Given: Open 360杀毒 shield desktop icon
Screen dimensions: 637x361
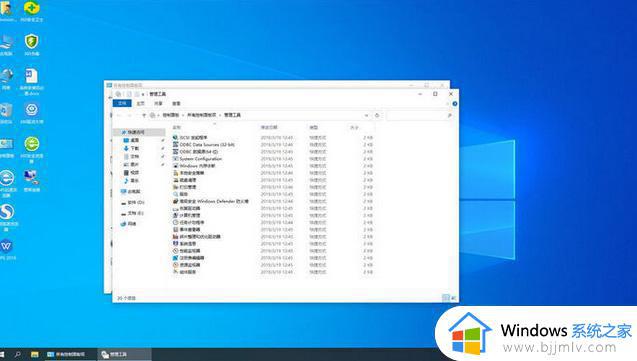Looking at the screenshot, I should pyautogui.click(x=31, y=45).
